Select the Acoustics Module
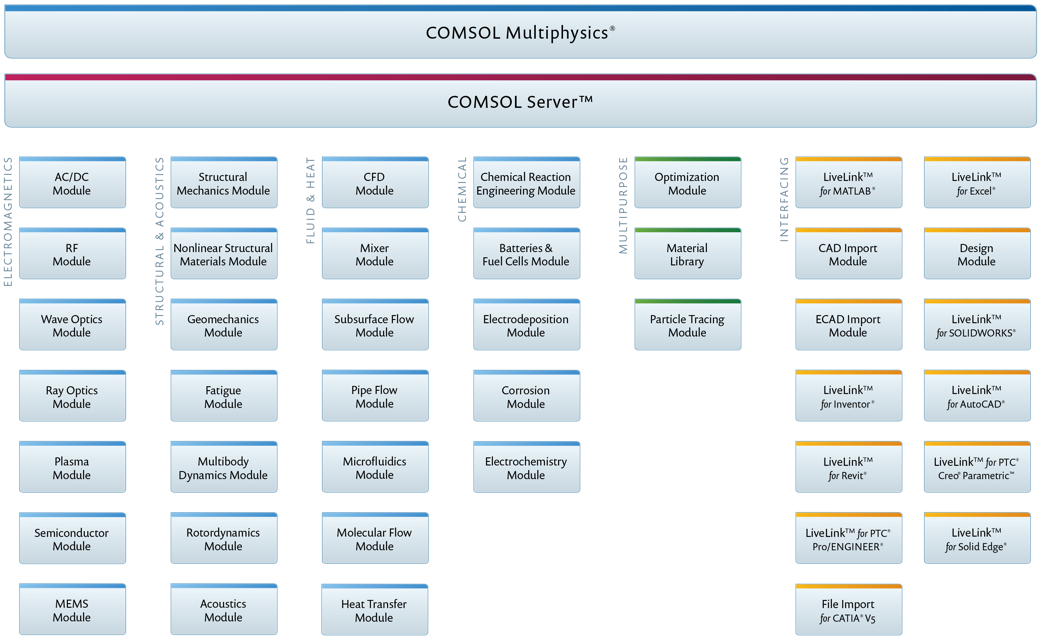Screen dimensions: 1041x641 pyautogui.click(x=224, y=609)
